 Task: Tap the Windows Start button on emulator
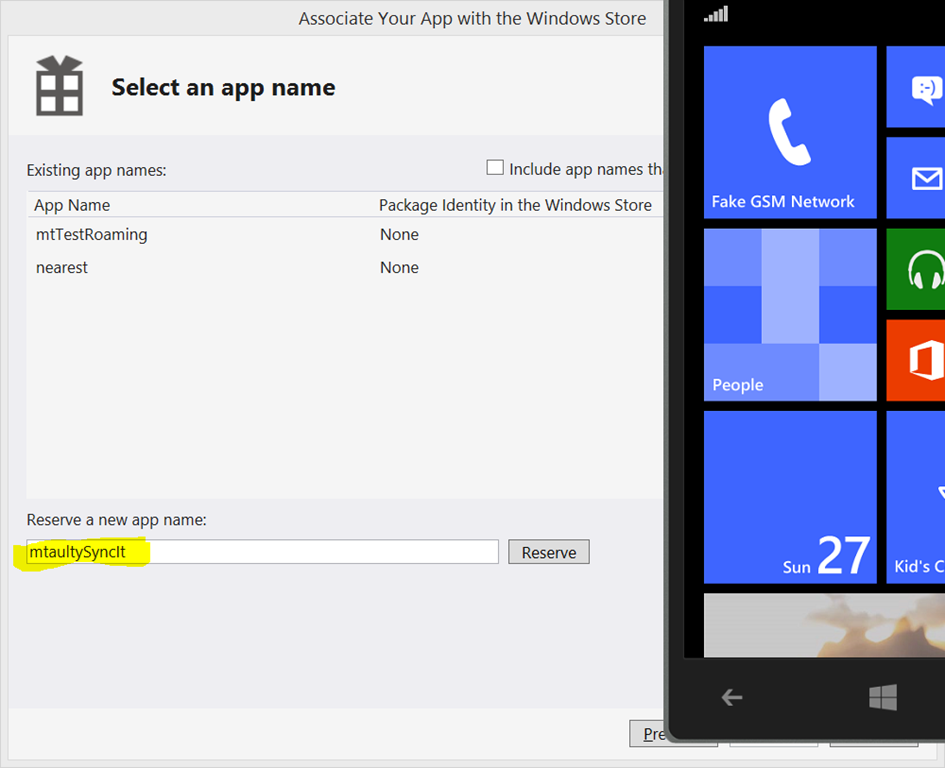(x=883, y=697)
